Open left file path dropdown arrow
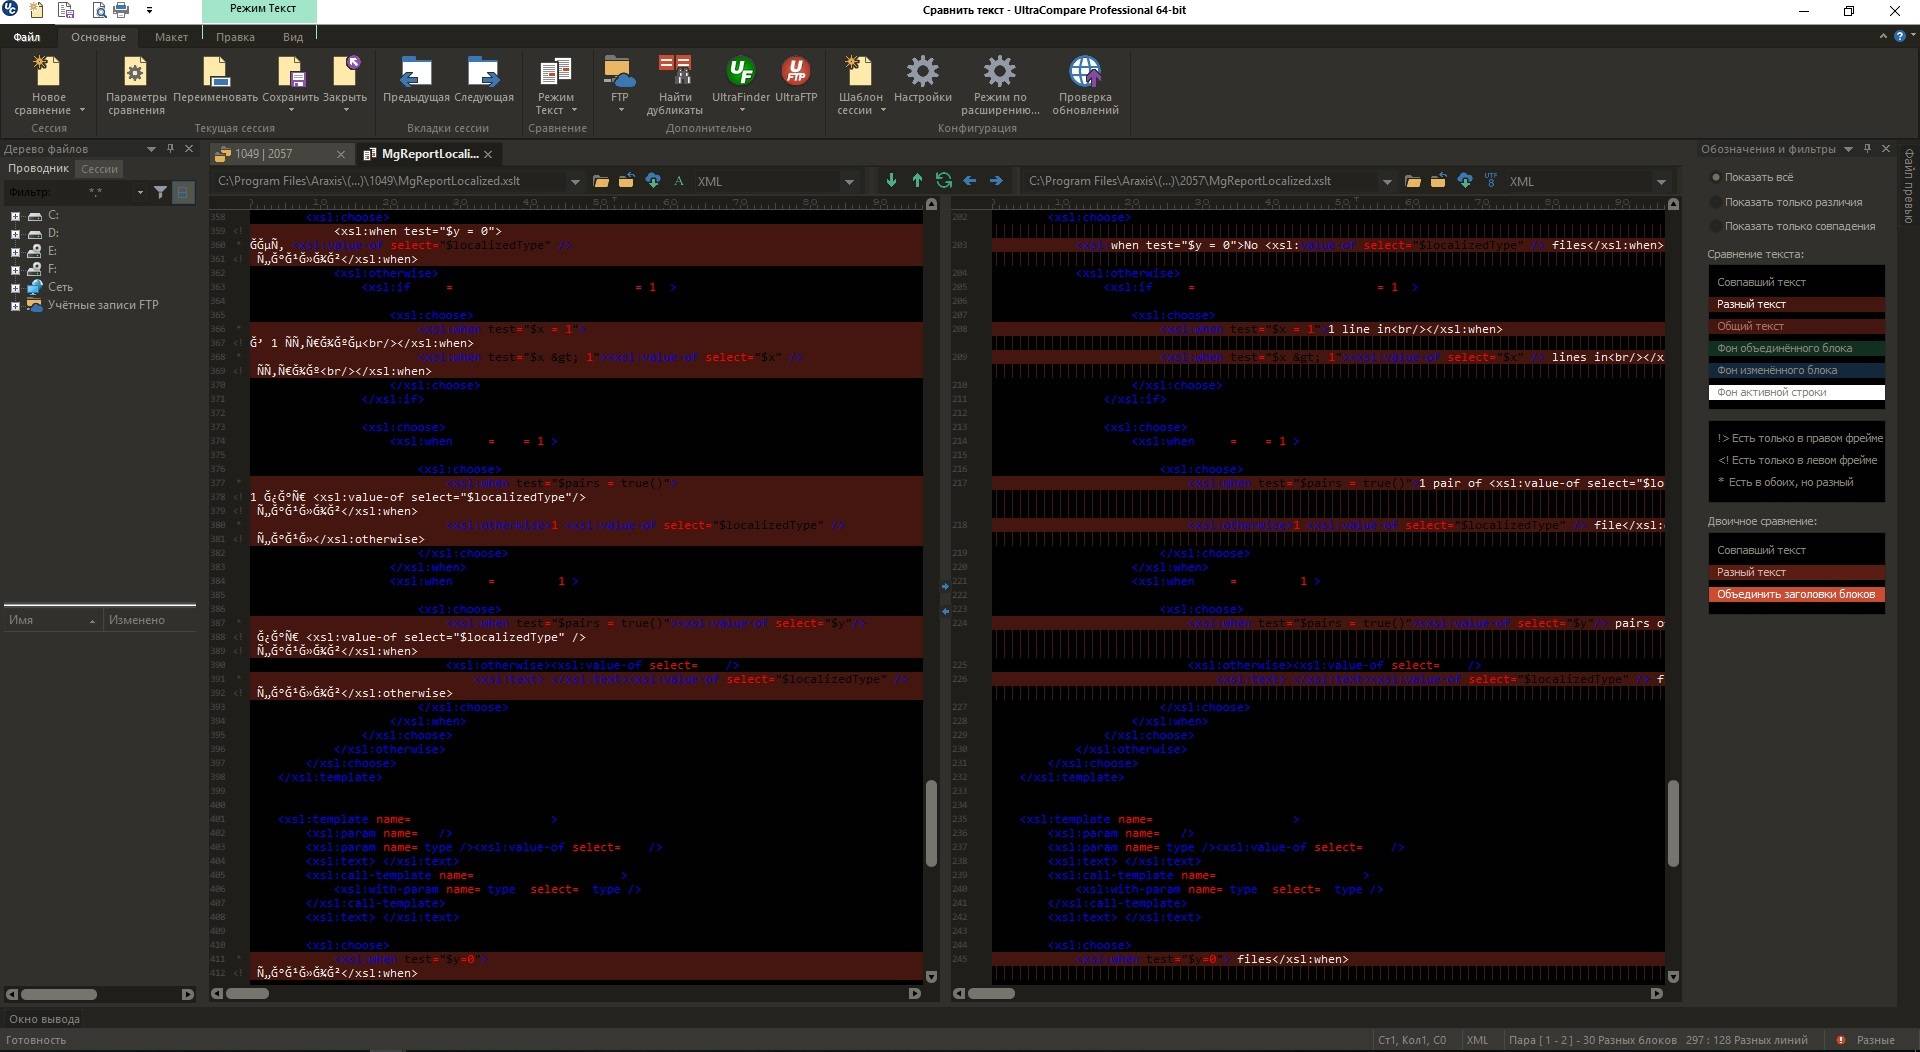Screen dimensions: 1920x1052 (x=575, y=182)
